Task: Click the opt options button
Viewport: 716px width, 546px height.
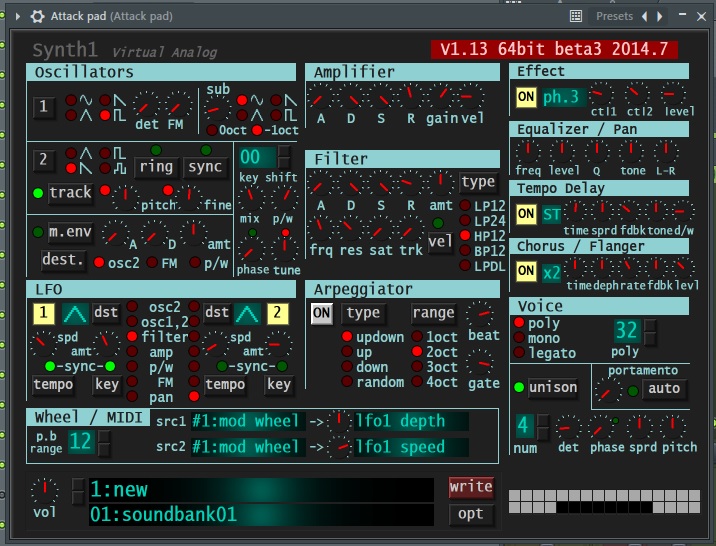Action: [471, 514]
